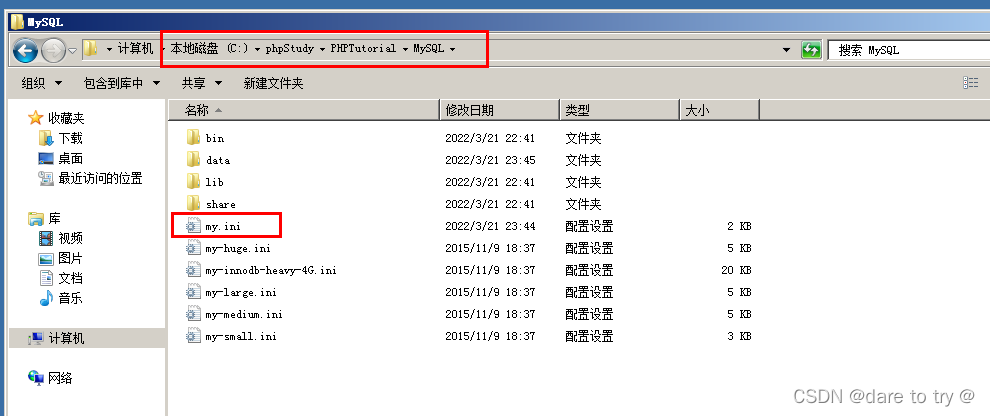Click the data folder icon
The height and width of the screenshot is (416, 990).
pyautogui.click(x=193, y=159)
